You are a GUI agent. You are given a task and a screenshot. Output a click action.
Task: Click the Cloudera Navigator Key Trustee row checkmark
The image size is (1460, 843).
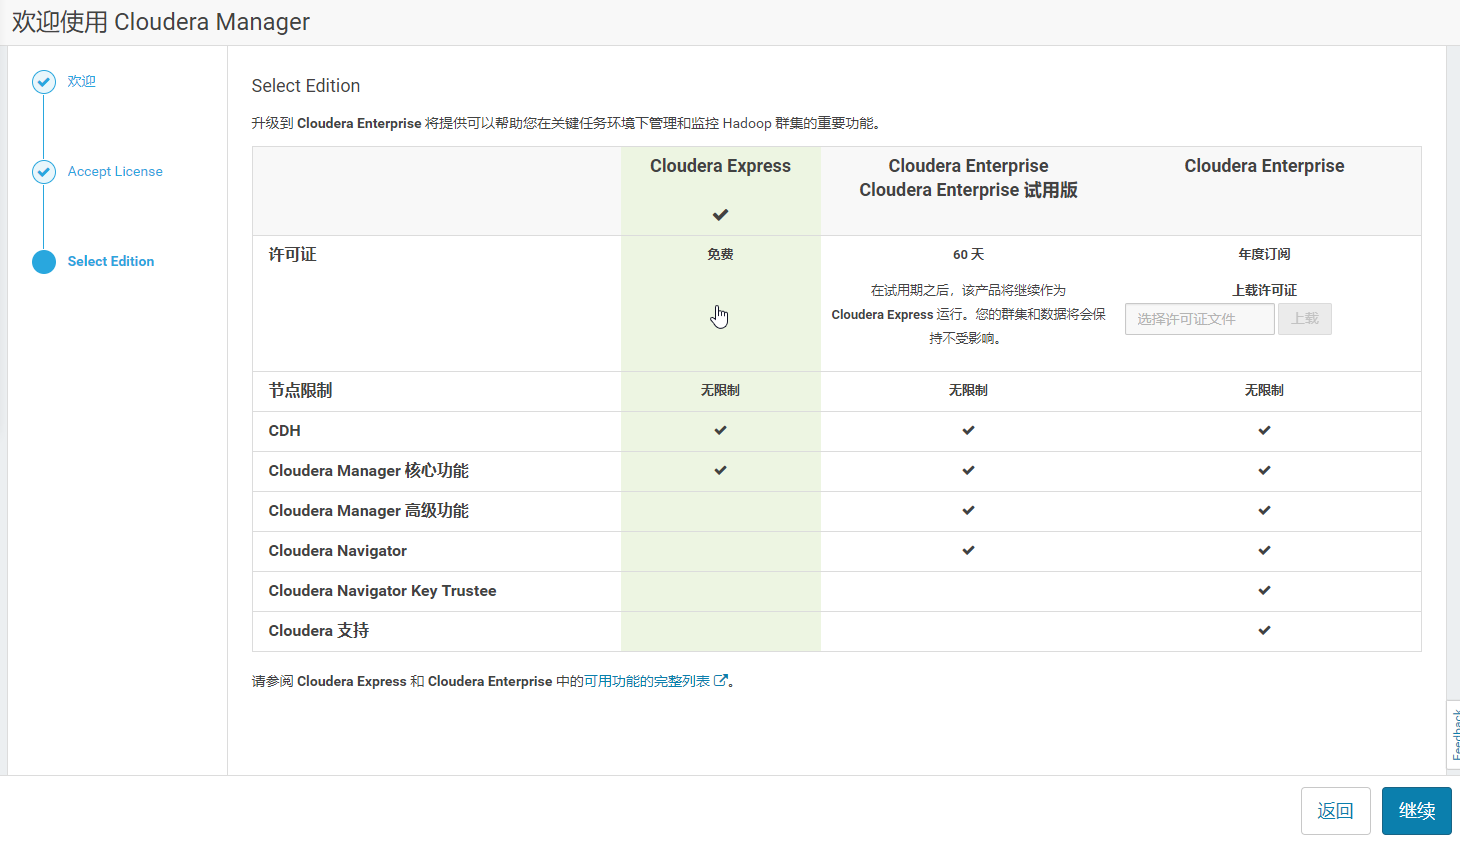tap(1264, 590)
